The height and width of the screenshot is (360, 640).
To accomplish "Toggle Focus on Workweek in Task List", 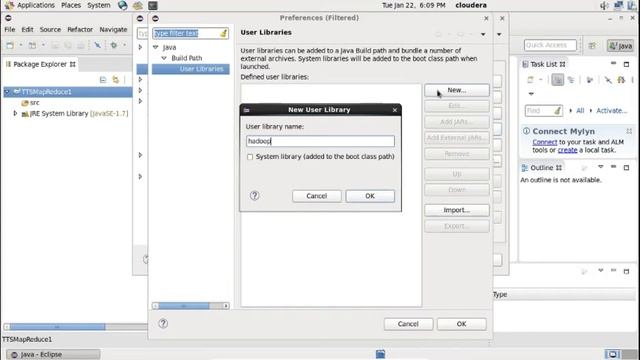I will tap(590, 80).
